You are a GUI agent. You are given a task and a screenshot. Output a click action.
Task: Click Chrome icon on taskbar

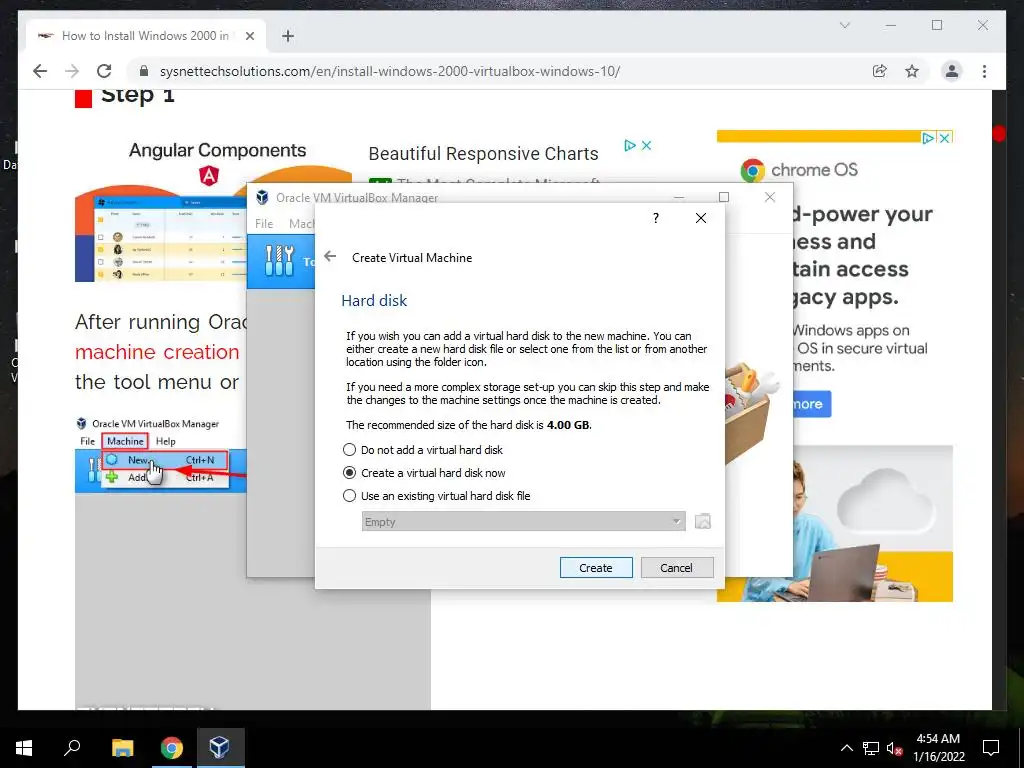tap(172, 748)
